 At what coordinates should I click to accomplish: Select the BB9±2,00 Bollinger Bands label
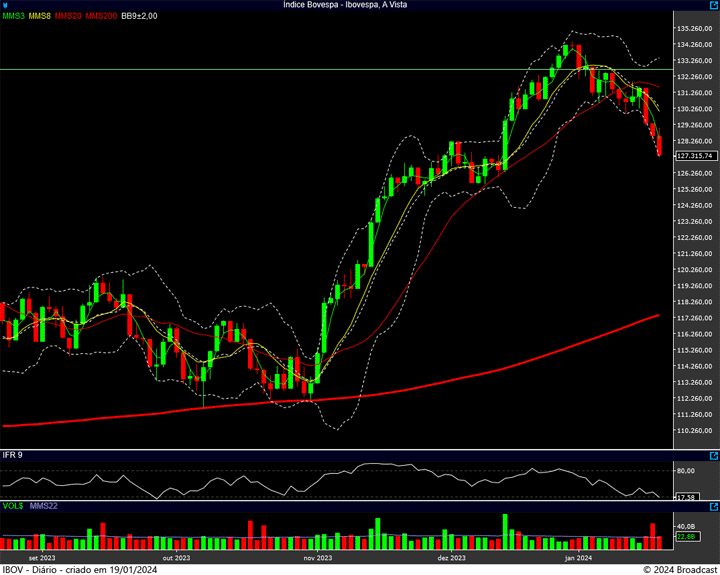pos(140,16)
